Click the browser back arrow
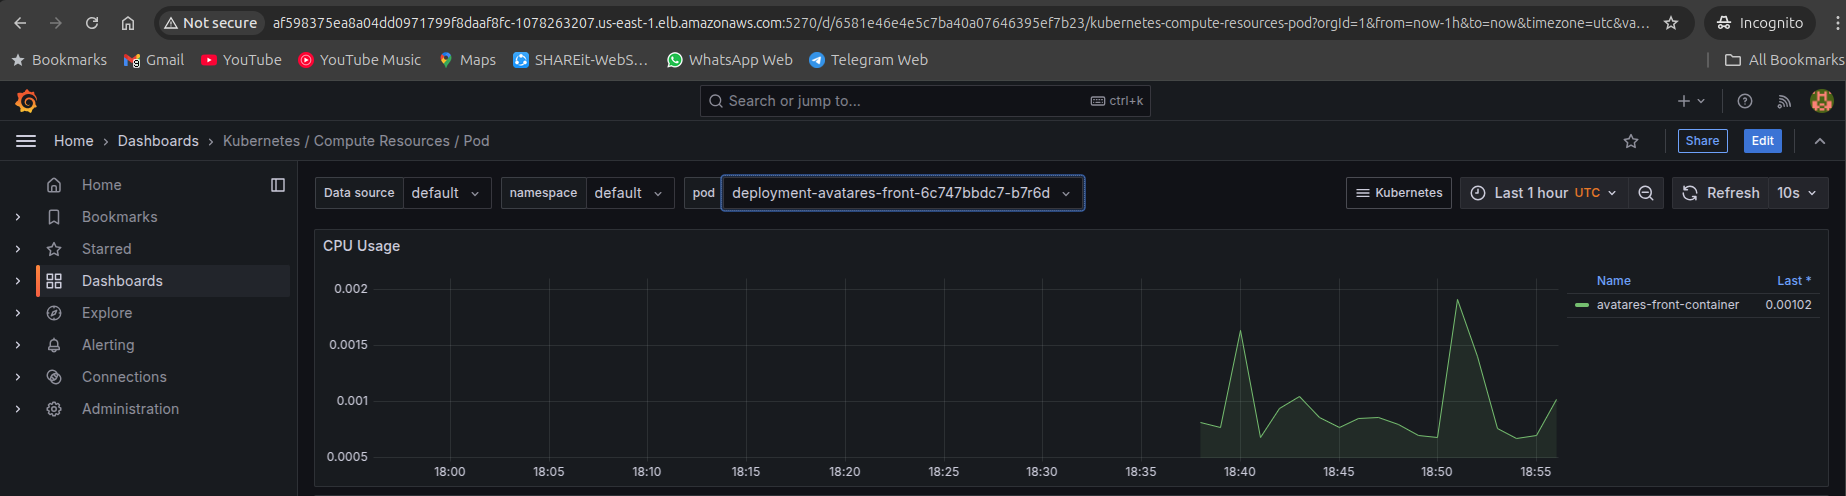 (20, 23)
